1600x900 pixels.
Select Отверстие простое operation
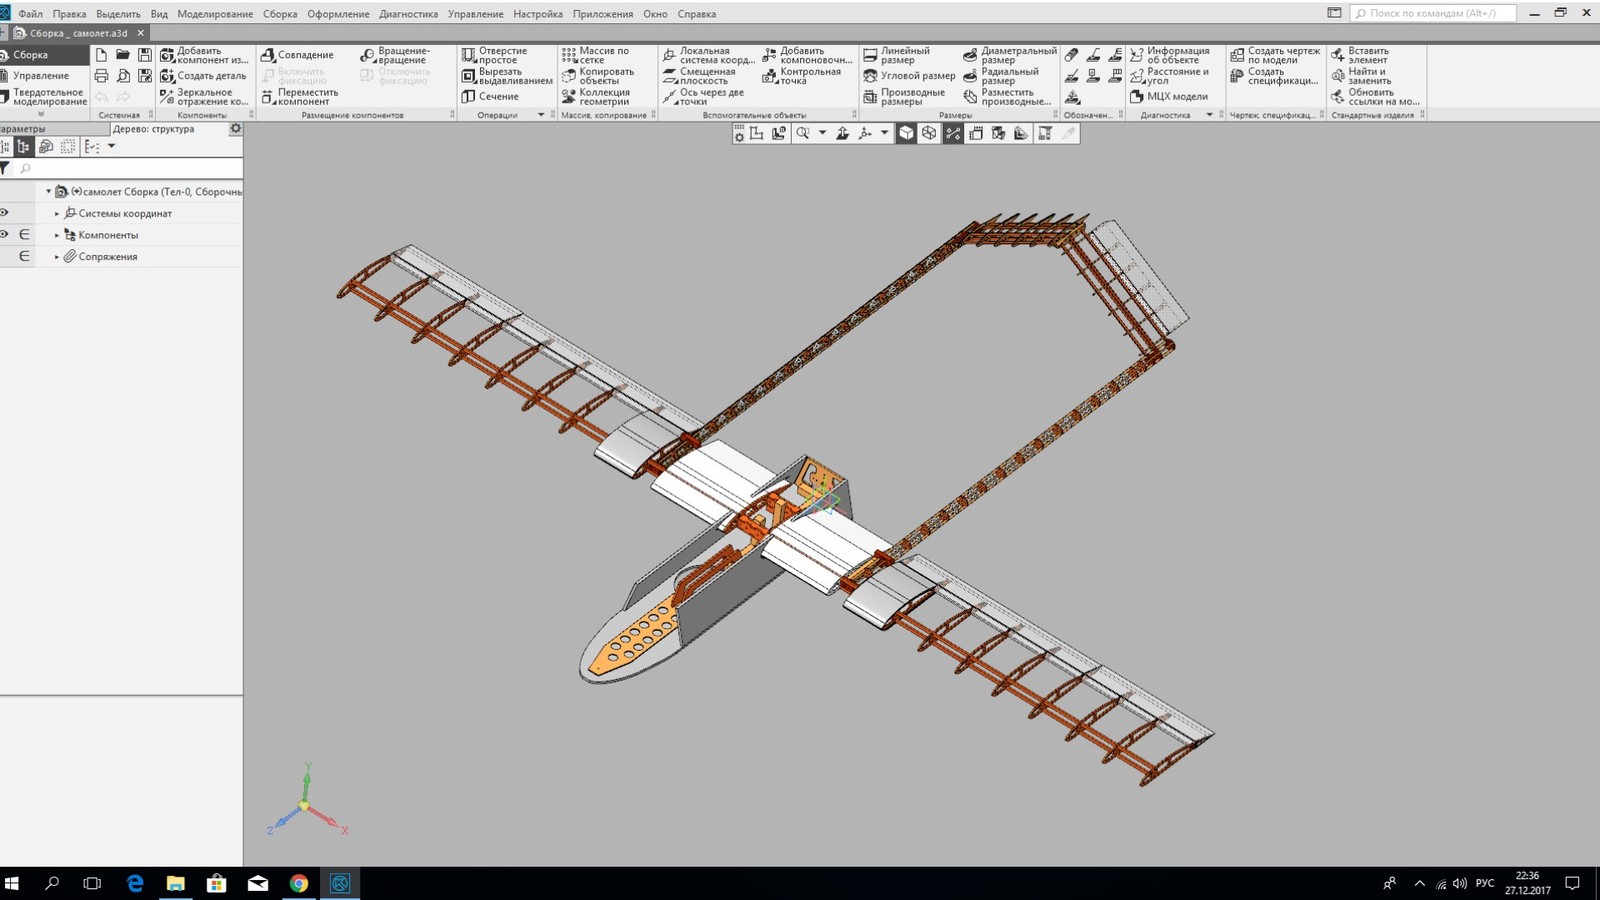coord(495,55)
